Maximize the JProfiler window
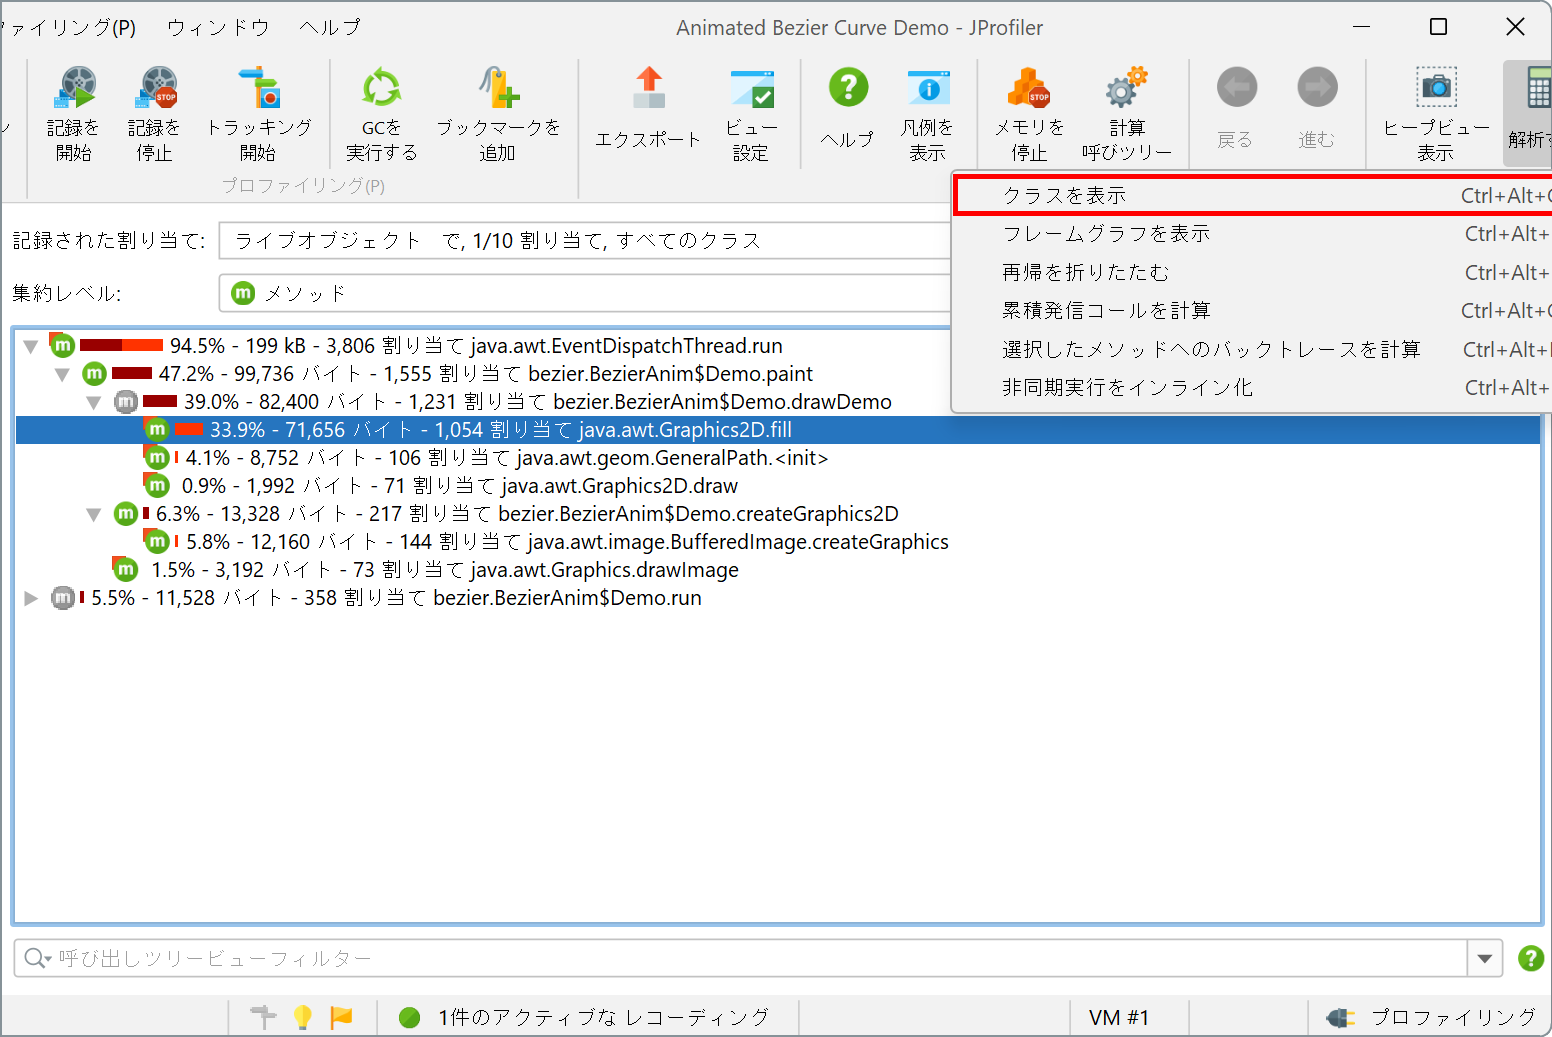Screen dimensions: 1552x1037 [x=1438, y=27]
